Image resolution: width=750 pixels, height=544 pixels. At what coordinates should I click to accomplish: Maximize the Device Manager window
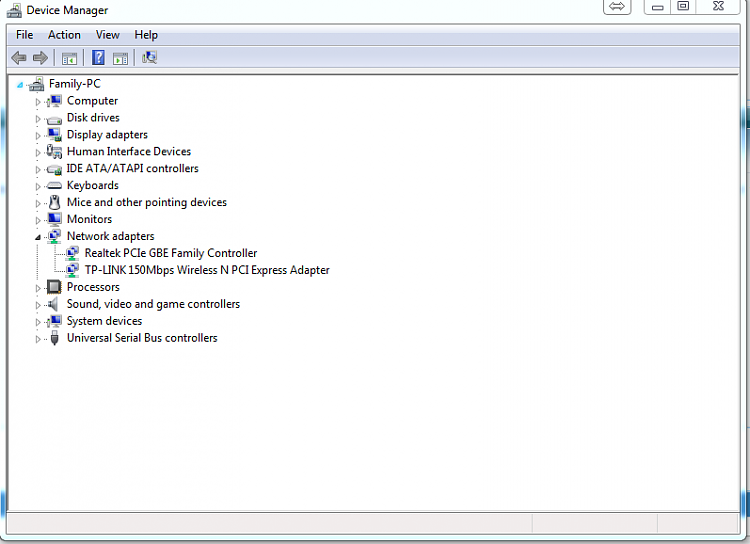tap(684, 6)
